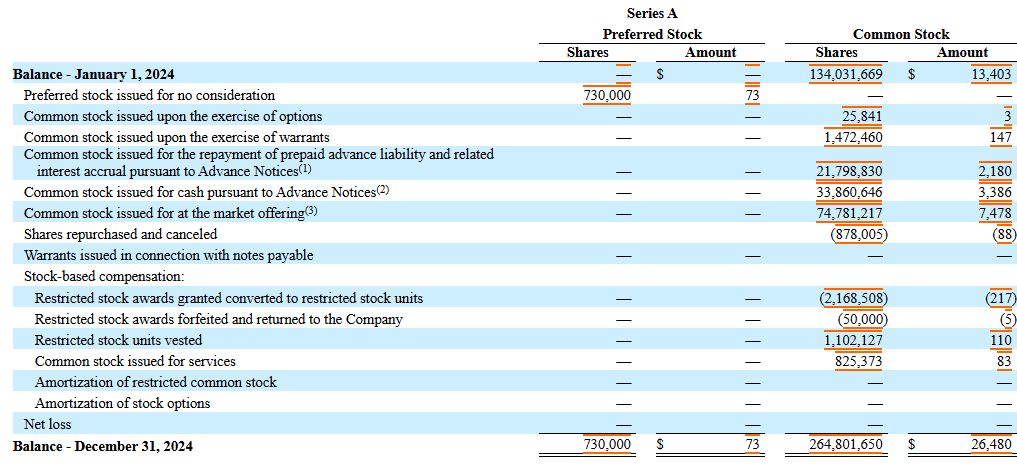1017x467 pixels.
Task: Select the Balance - December 31, 2024 row label
Action: [102, 446]
